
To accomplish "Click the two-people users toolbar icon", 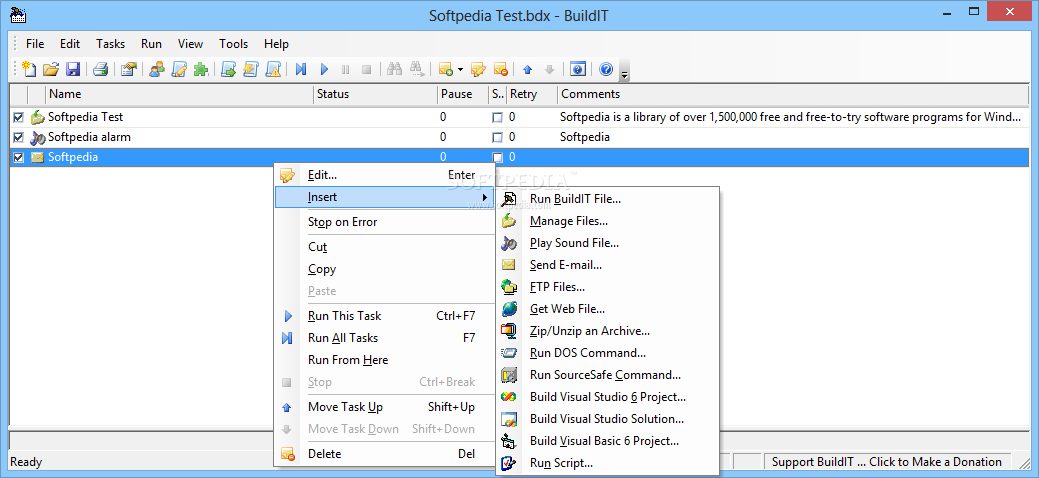I will (157, 68).
